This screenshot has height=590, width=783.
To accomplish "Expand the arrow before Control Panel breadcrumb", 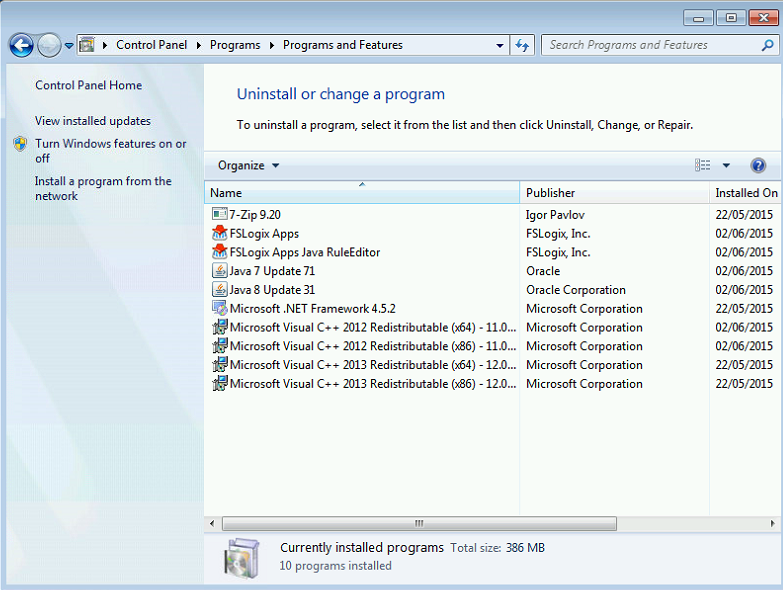I will (105, 45).
